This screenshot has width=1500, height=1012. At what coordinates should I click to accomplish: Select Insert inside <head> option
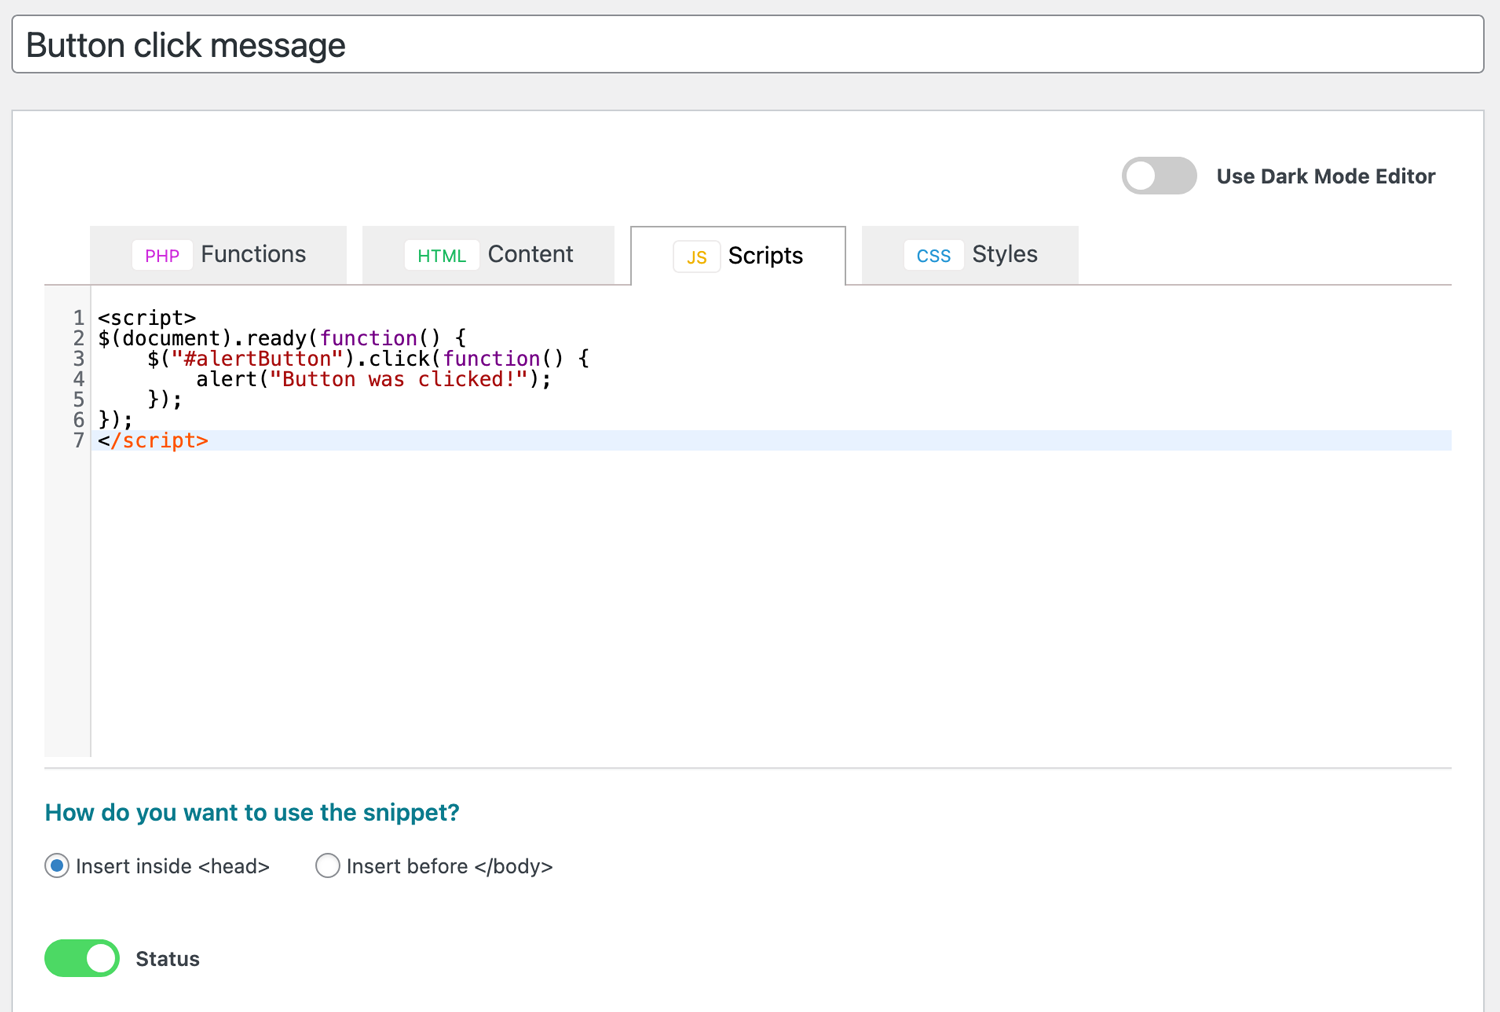(x=57, y=866)
